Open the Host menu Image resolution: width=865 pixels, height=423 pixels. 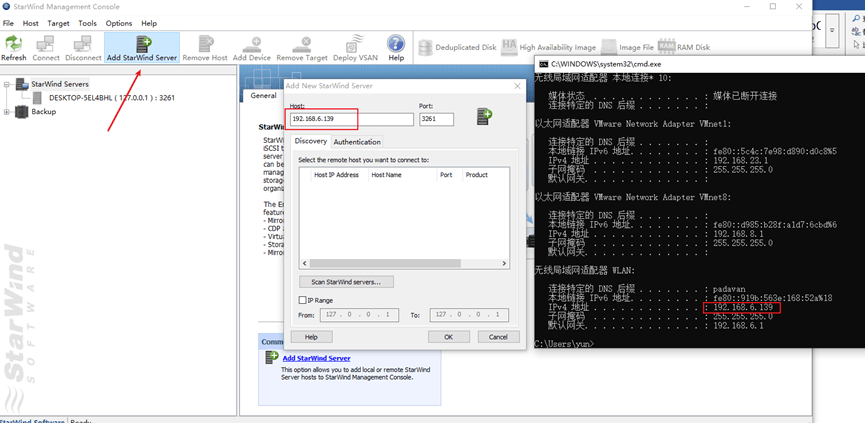point(31,23)
